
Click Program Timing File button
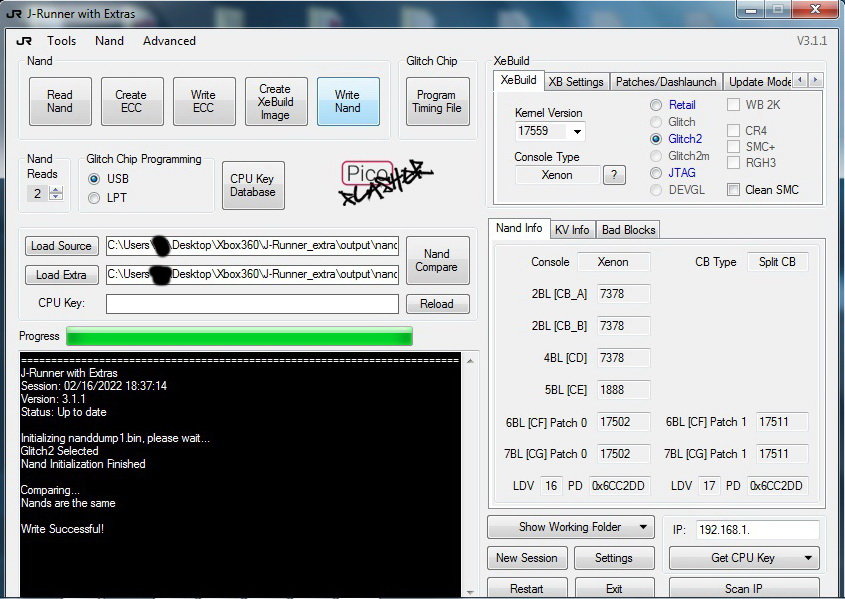click(437, 101)
